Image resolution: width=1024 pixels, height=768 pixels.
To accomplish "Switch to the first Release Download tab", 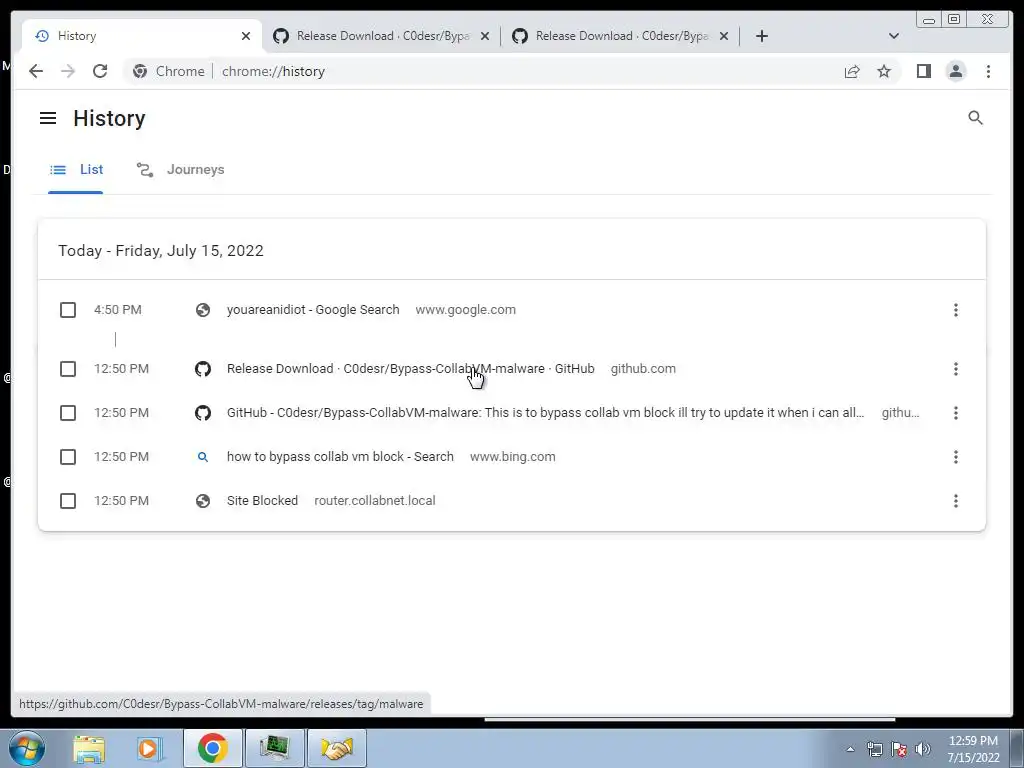I will pyautogui.click(x=381, y=36).
